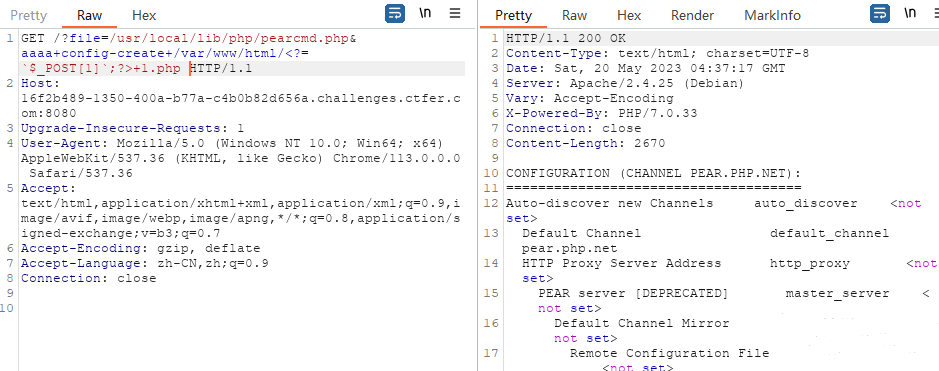Click the Host header name
The height and width of the screenshot is (371, 939).
point(40,83)
